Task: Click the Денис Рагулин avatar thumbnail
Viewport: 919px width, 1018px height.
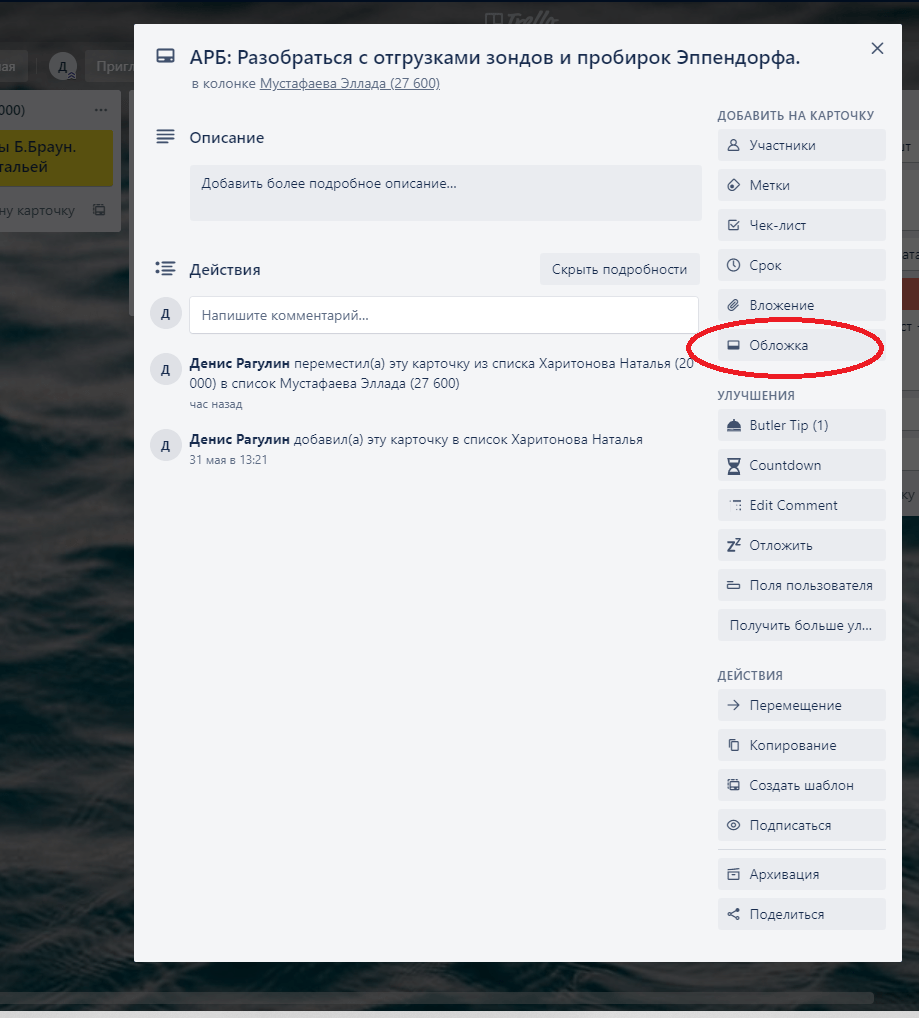Action: coord(165,369)
